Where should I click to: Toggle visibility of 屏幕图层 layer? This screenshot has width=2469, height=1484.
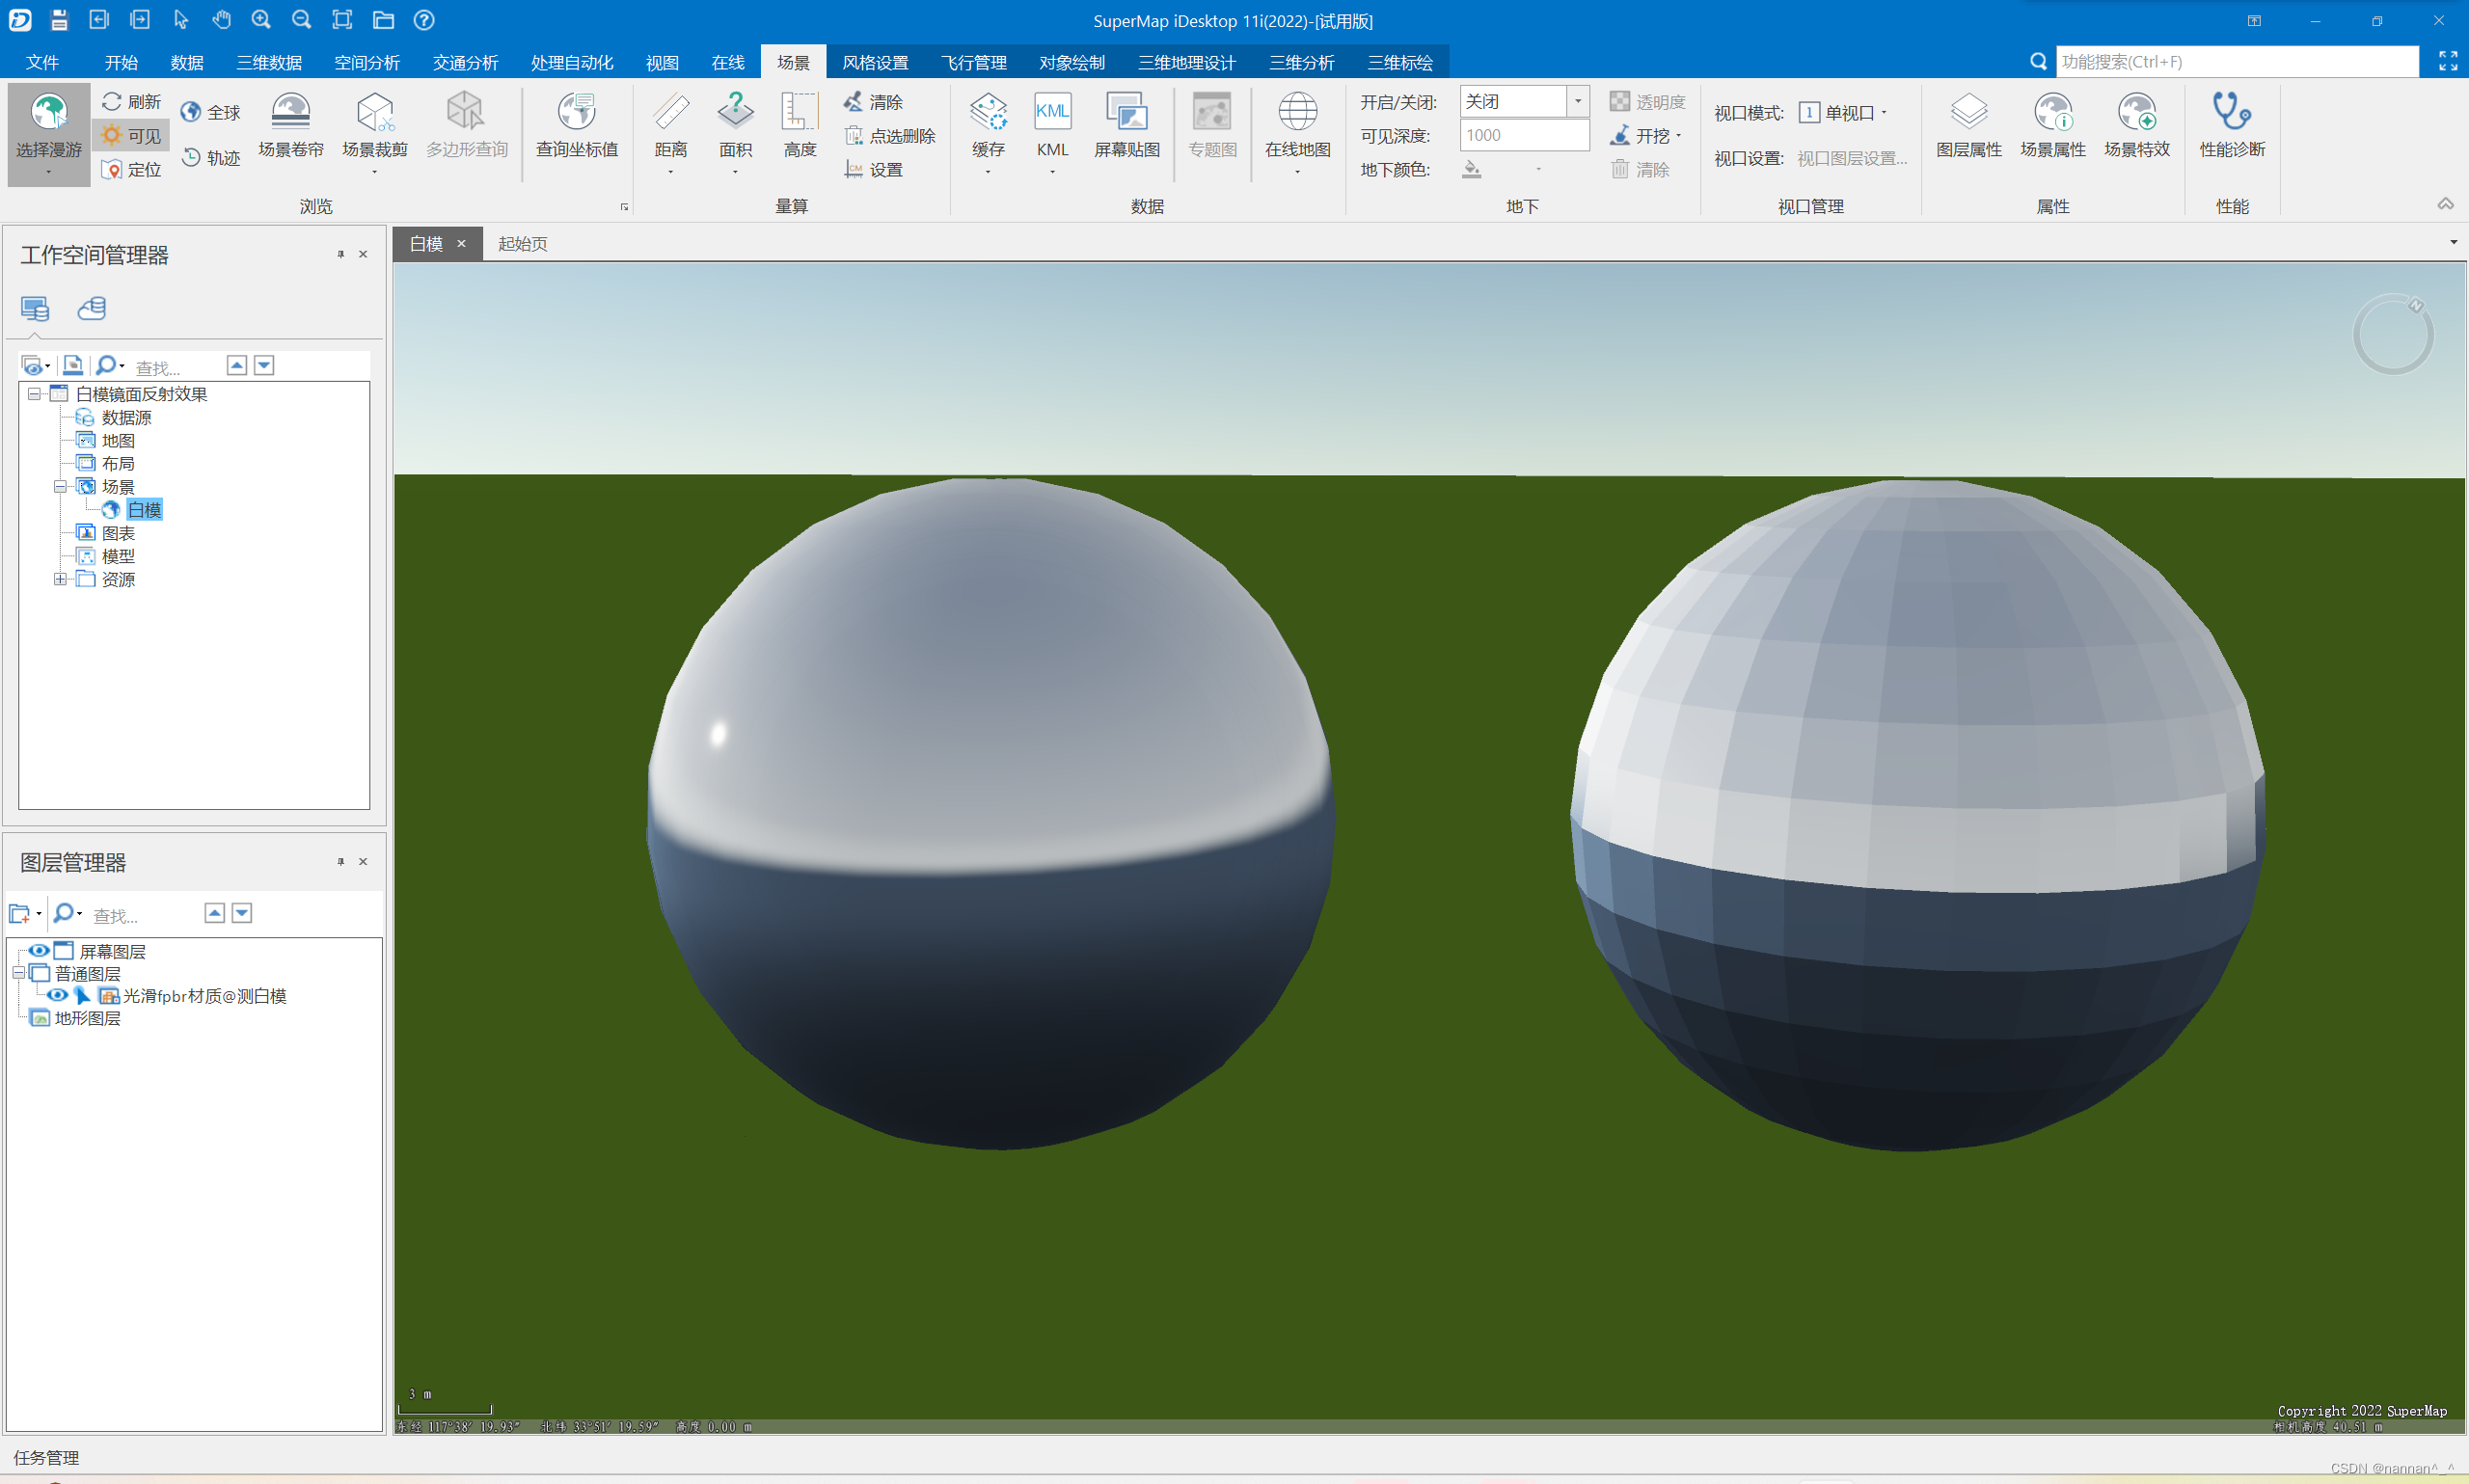[x=39, y=951]
